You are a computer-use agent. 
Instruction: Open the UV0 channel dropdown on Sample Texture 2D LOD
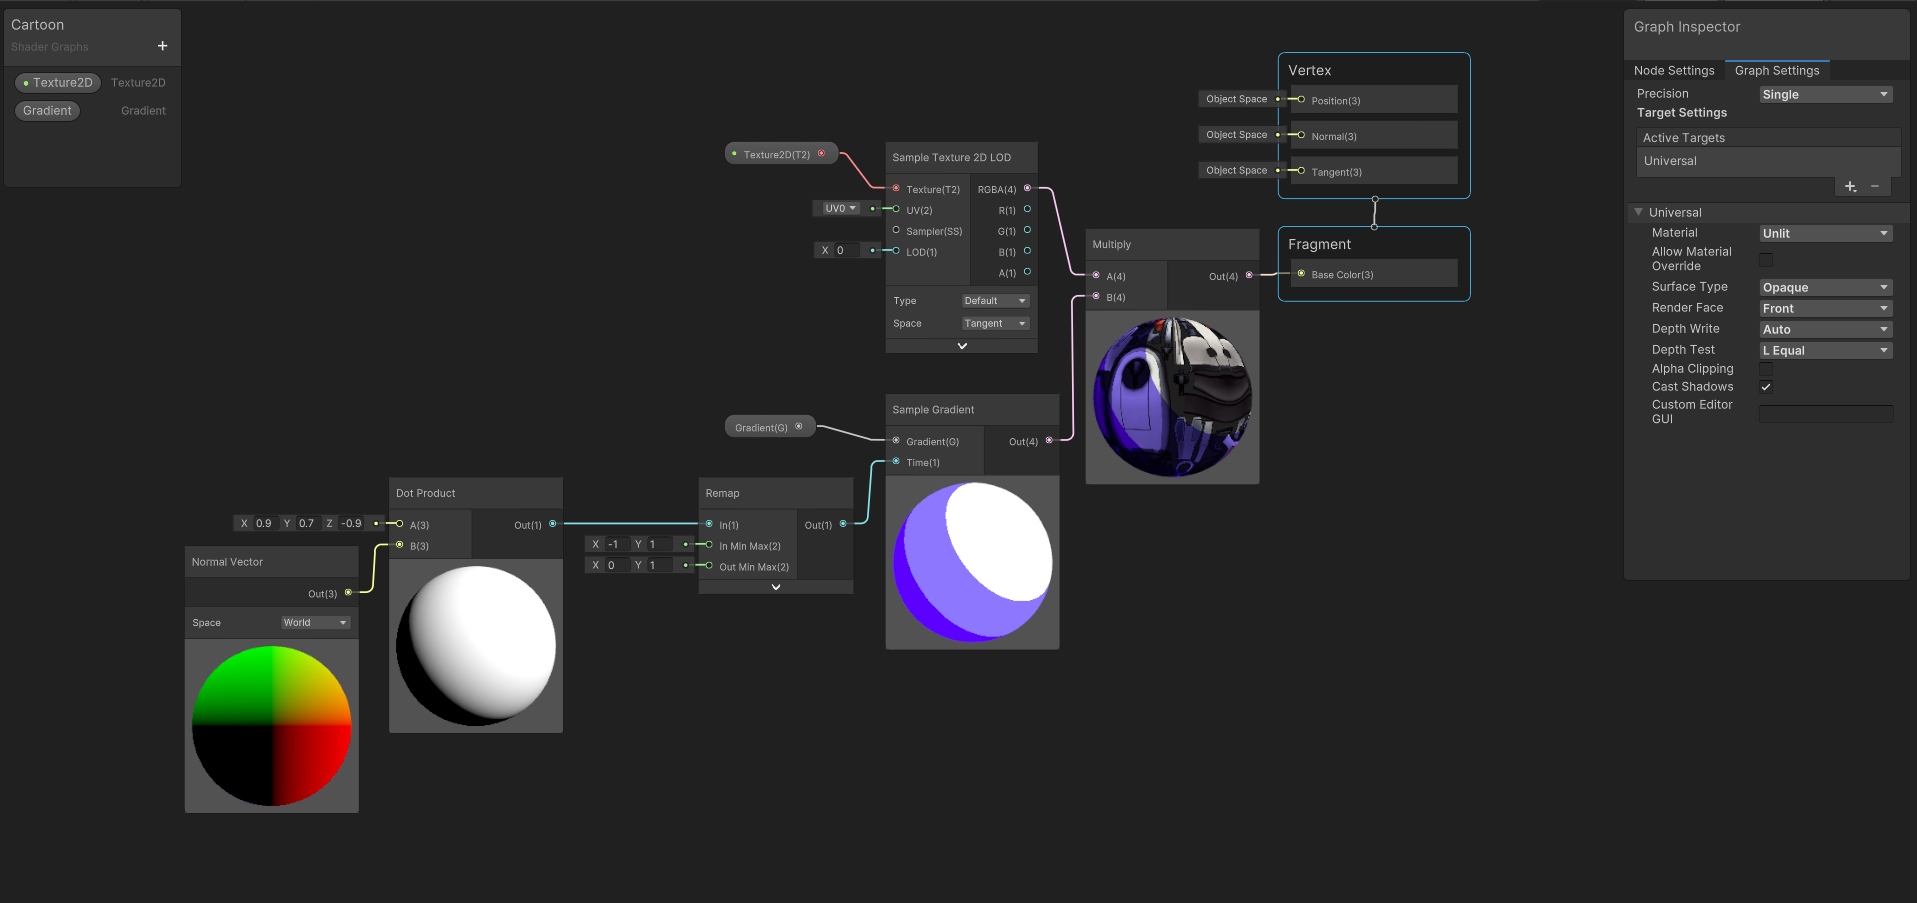839,208
